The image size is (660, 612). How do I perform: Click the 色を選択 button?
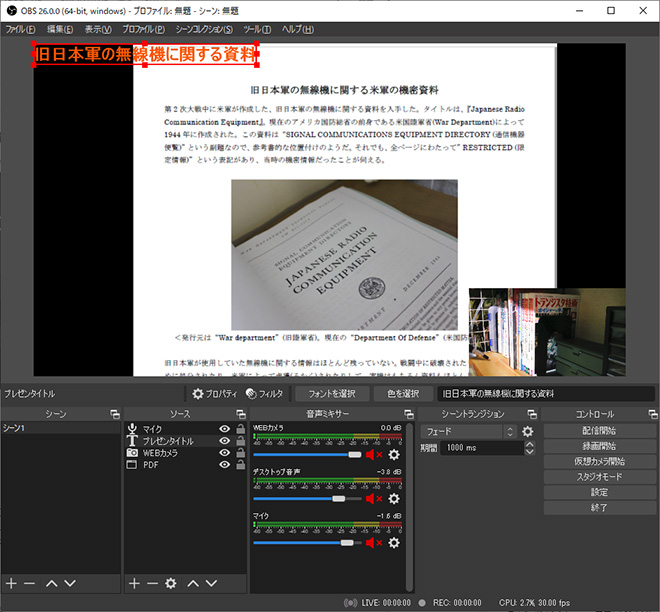click(403, 394)
